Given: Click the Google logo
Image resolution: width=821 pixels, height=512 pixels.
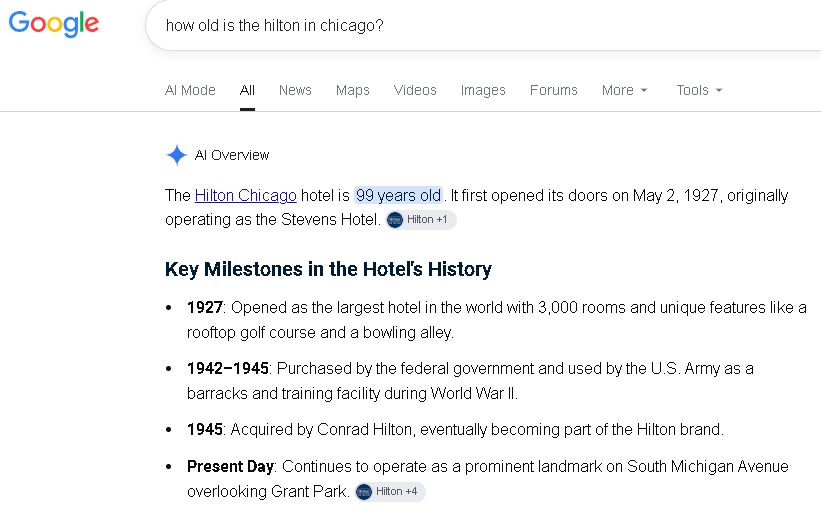Looking at the screenshot, I should coord(54,24).
